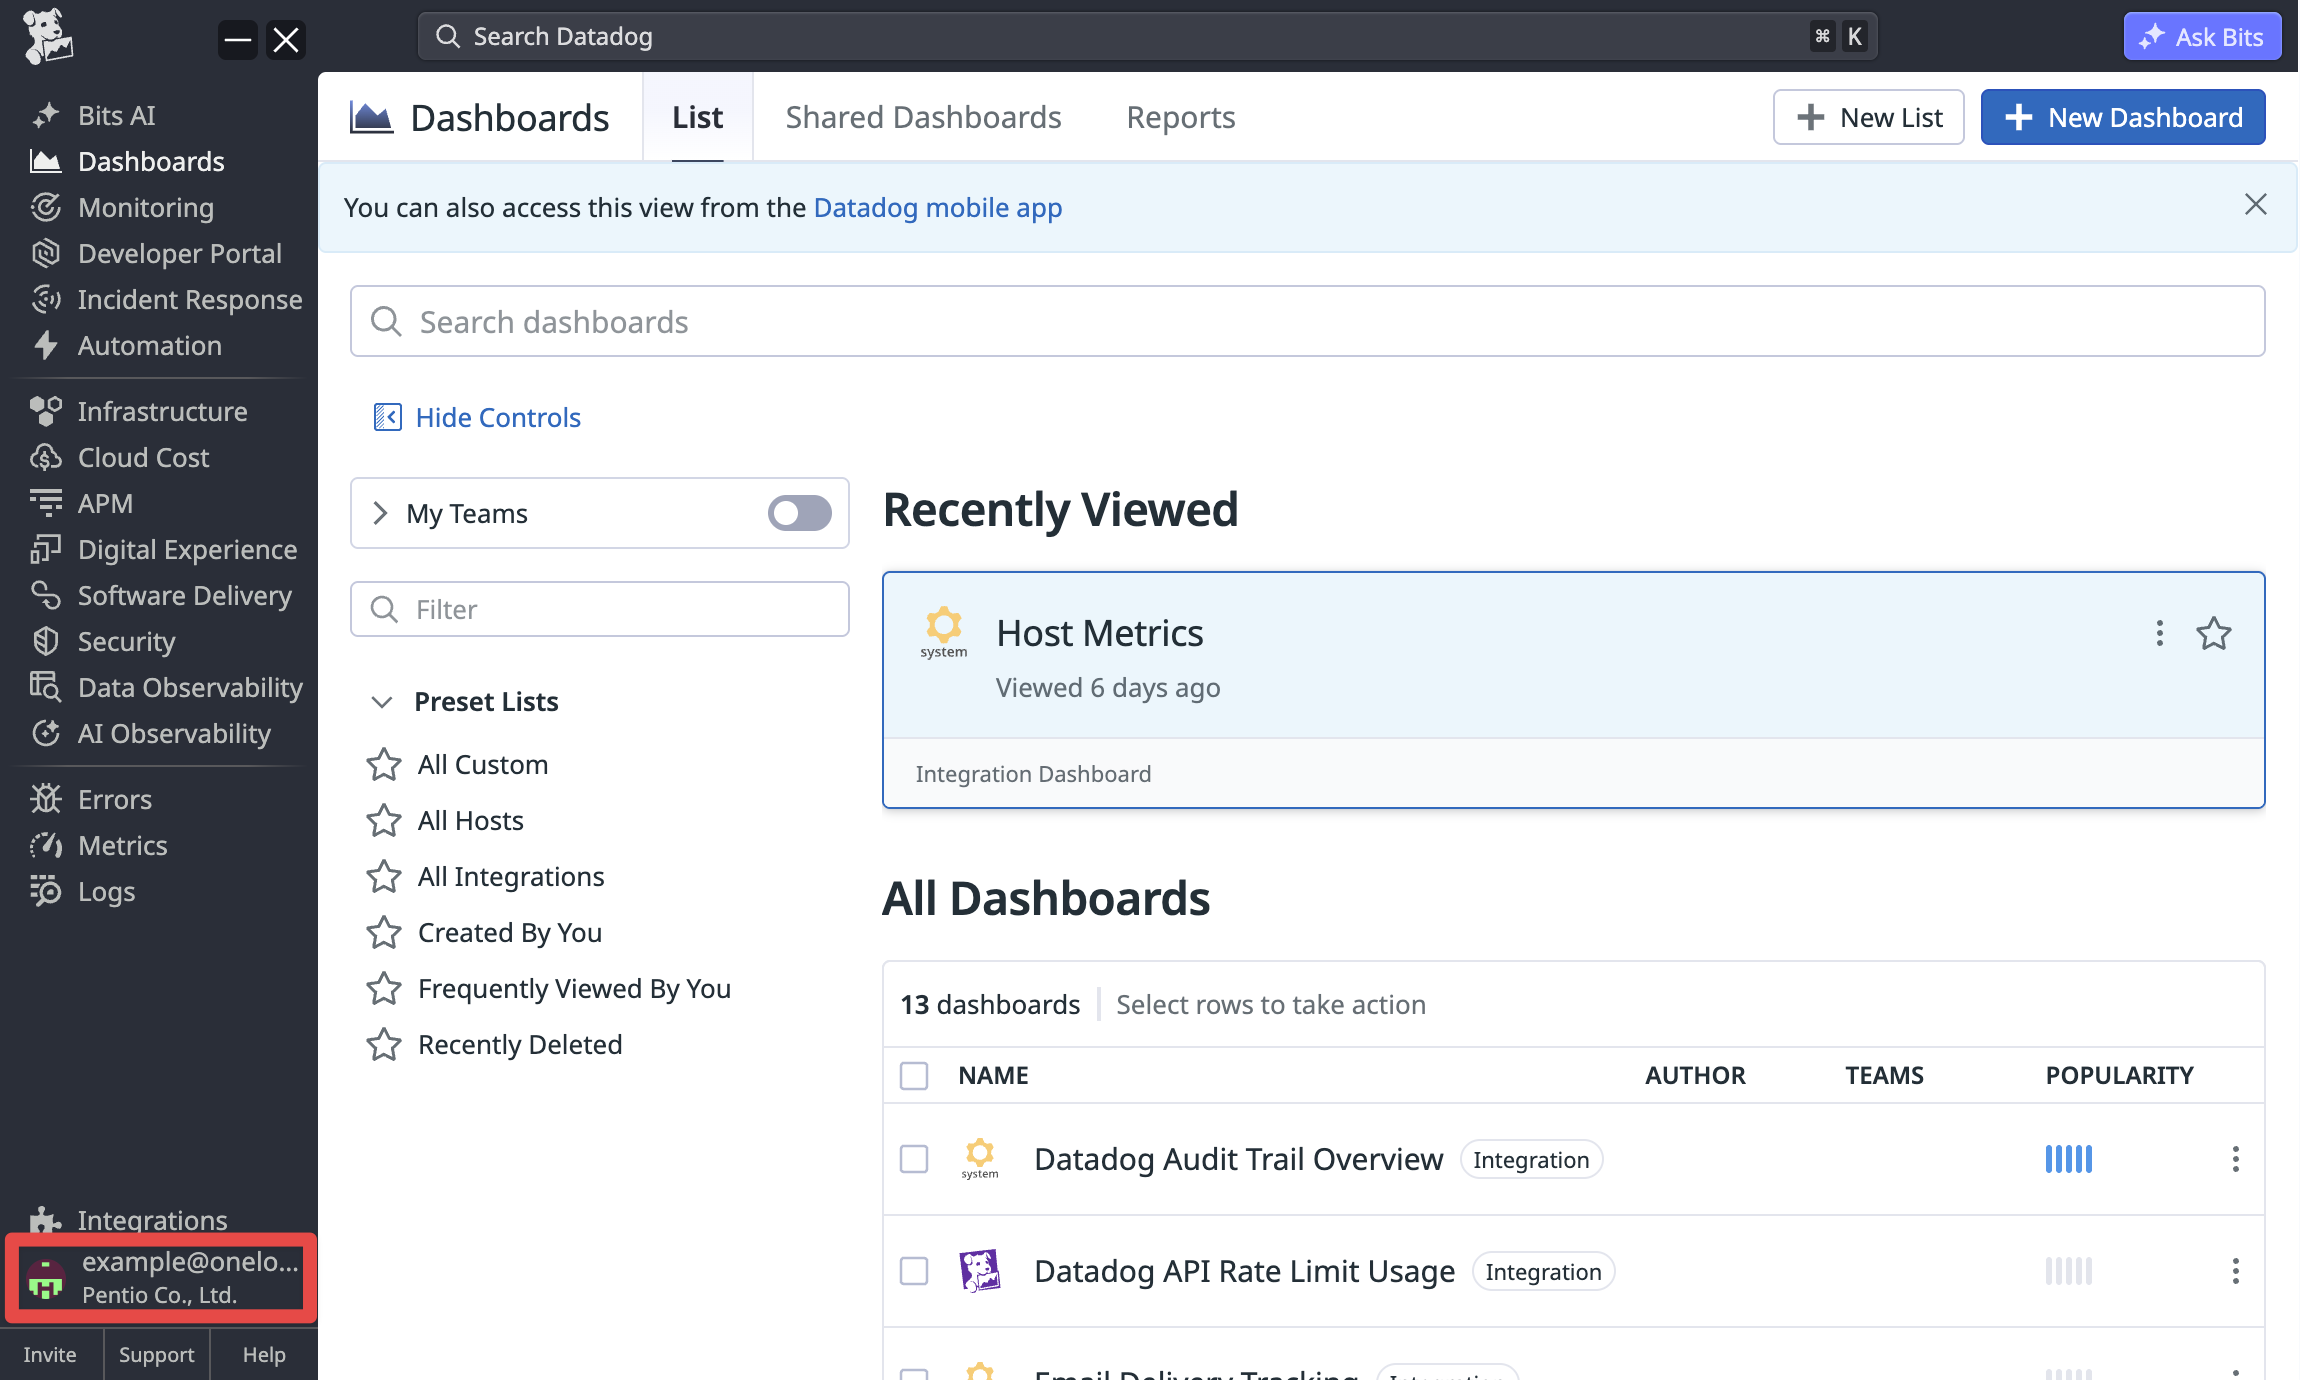Switch to Shared Dashboards tab
2300x1380 pixels.
click(923, 117)
